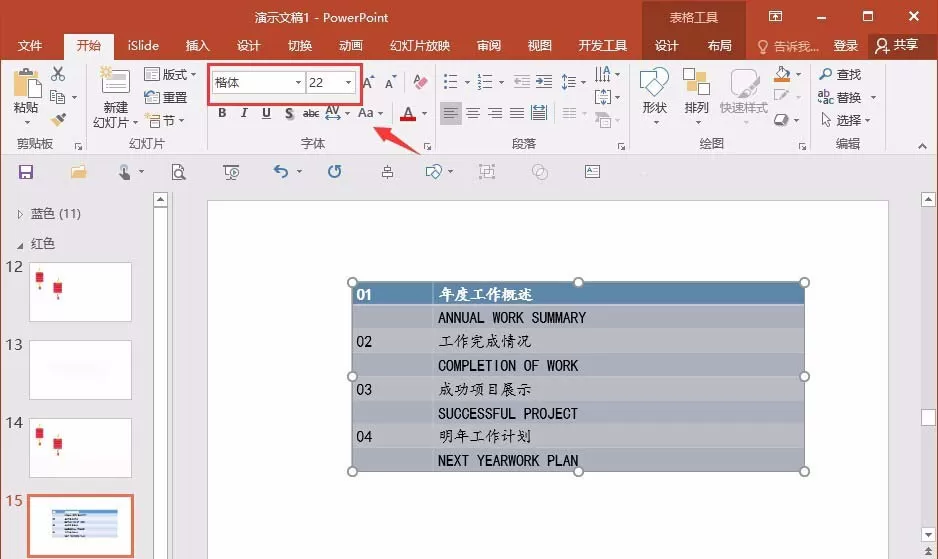
Task: Click the shape outline pen color
Action: 781,96
